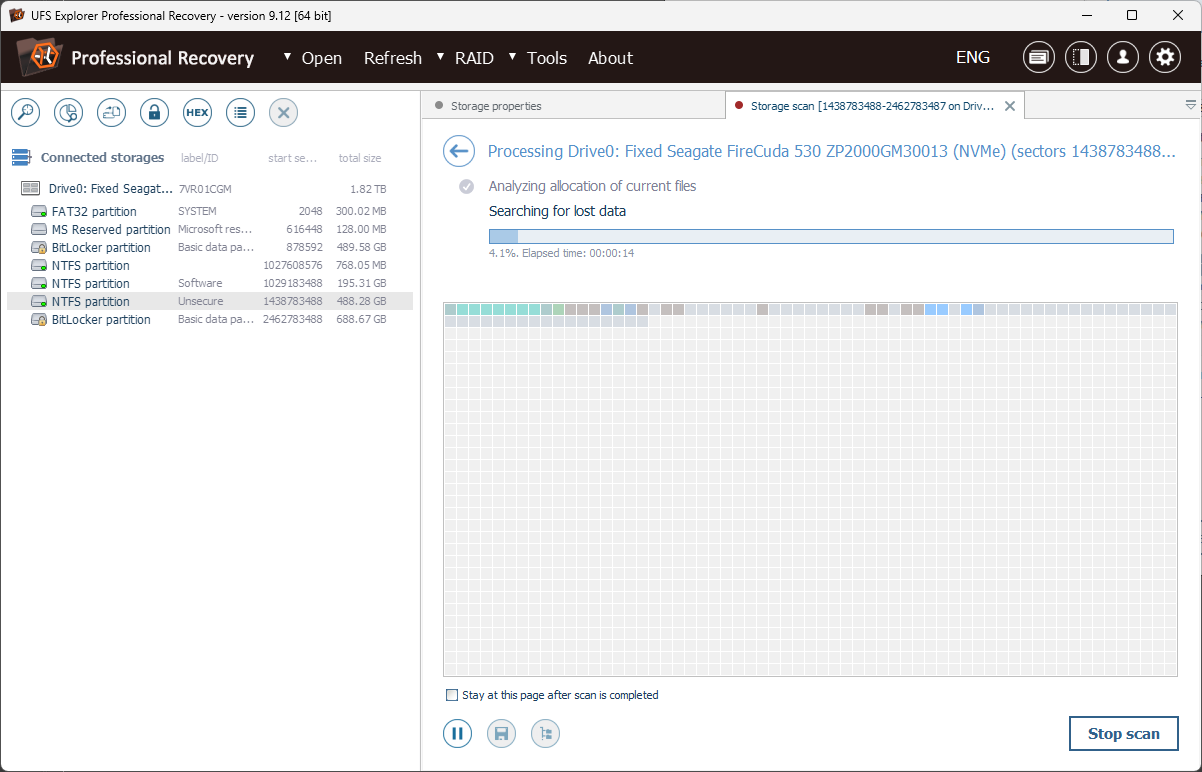
Task: Click the decryption lock icon
Action: [x=154, y=112]
